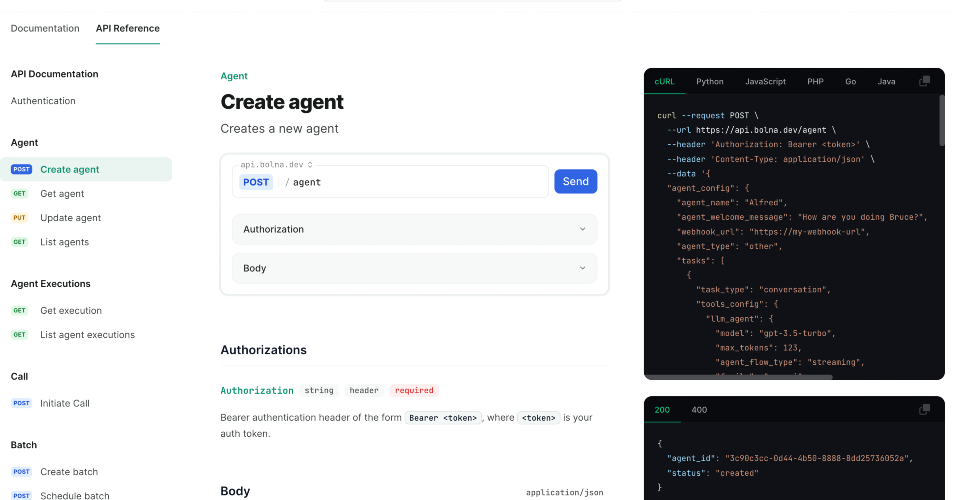
Task: Click the 'string' type tag
Action: pos(319,390)
